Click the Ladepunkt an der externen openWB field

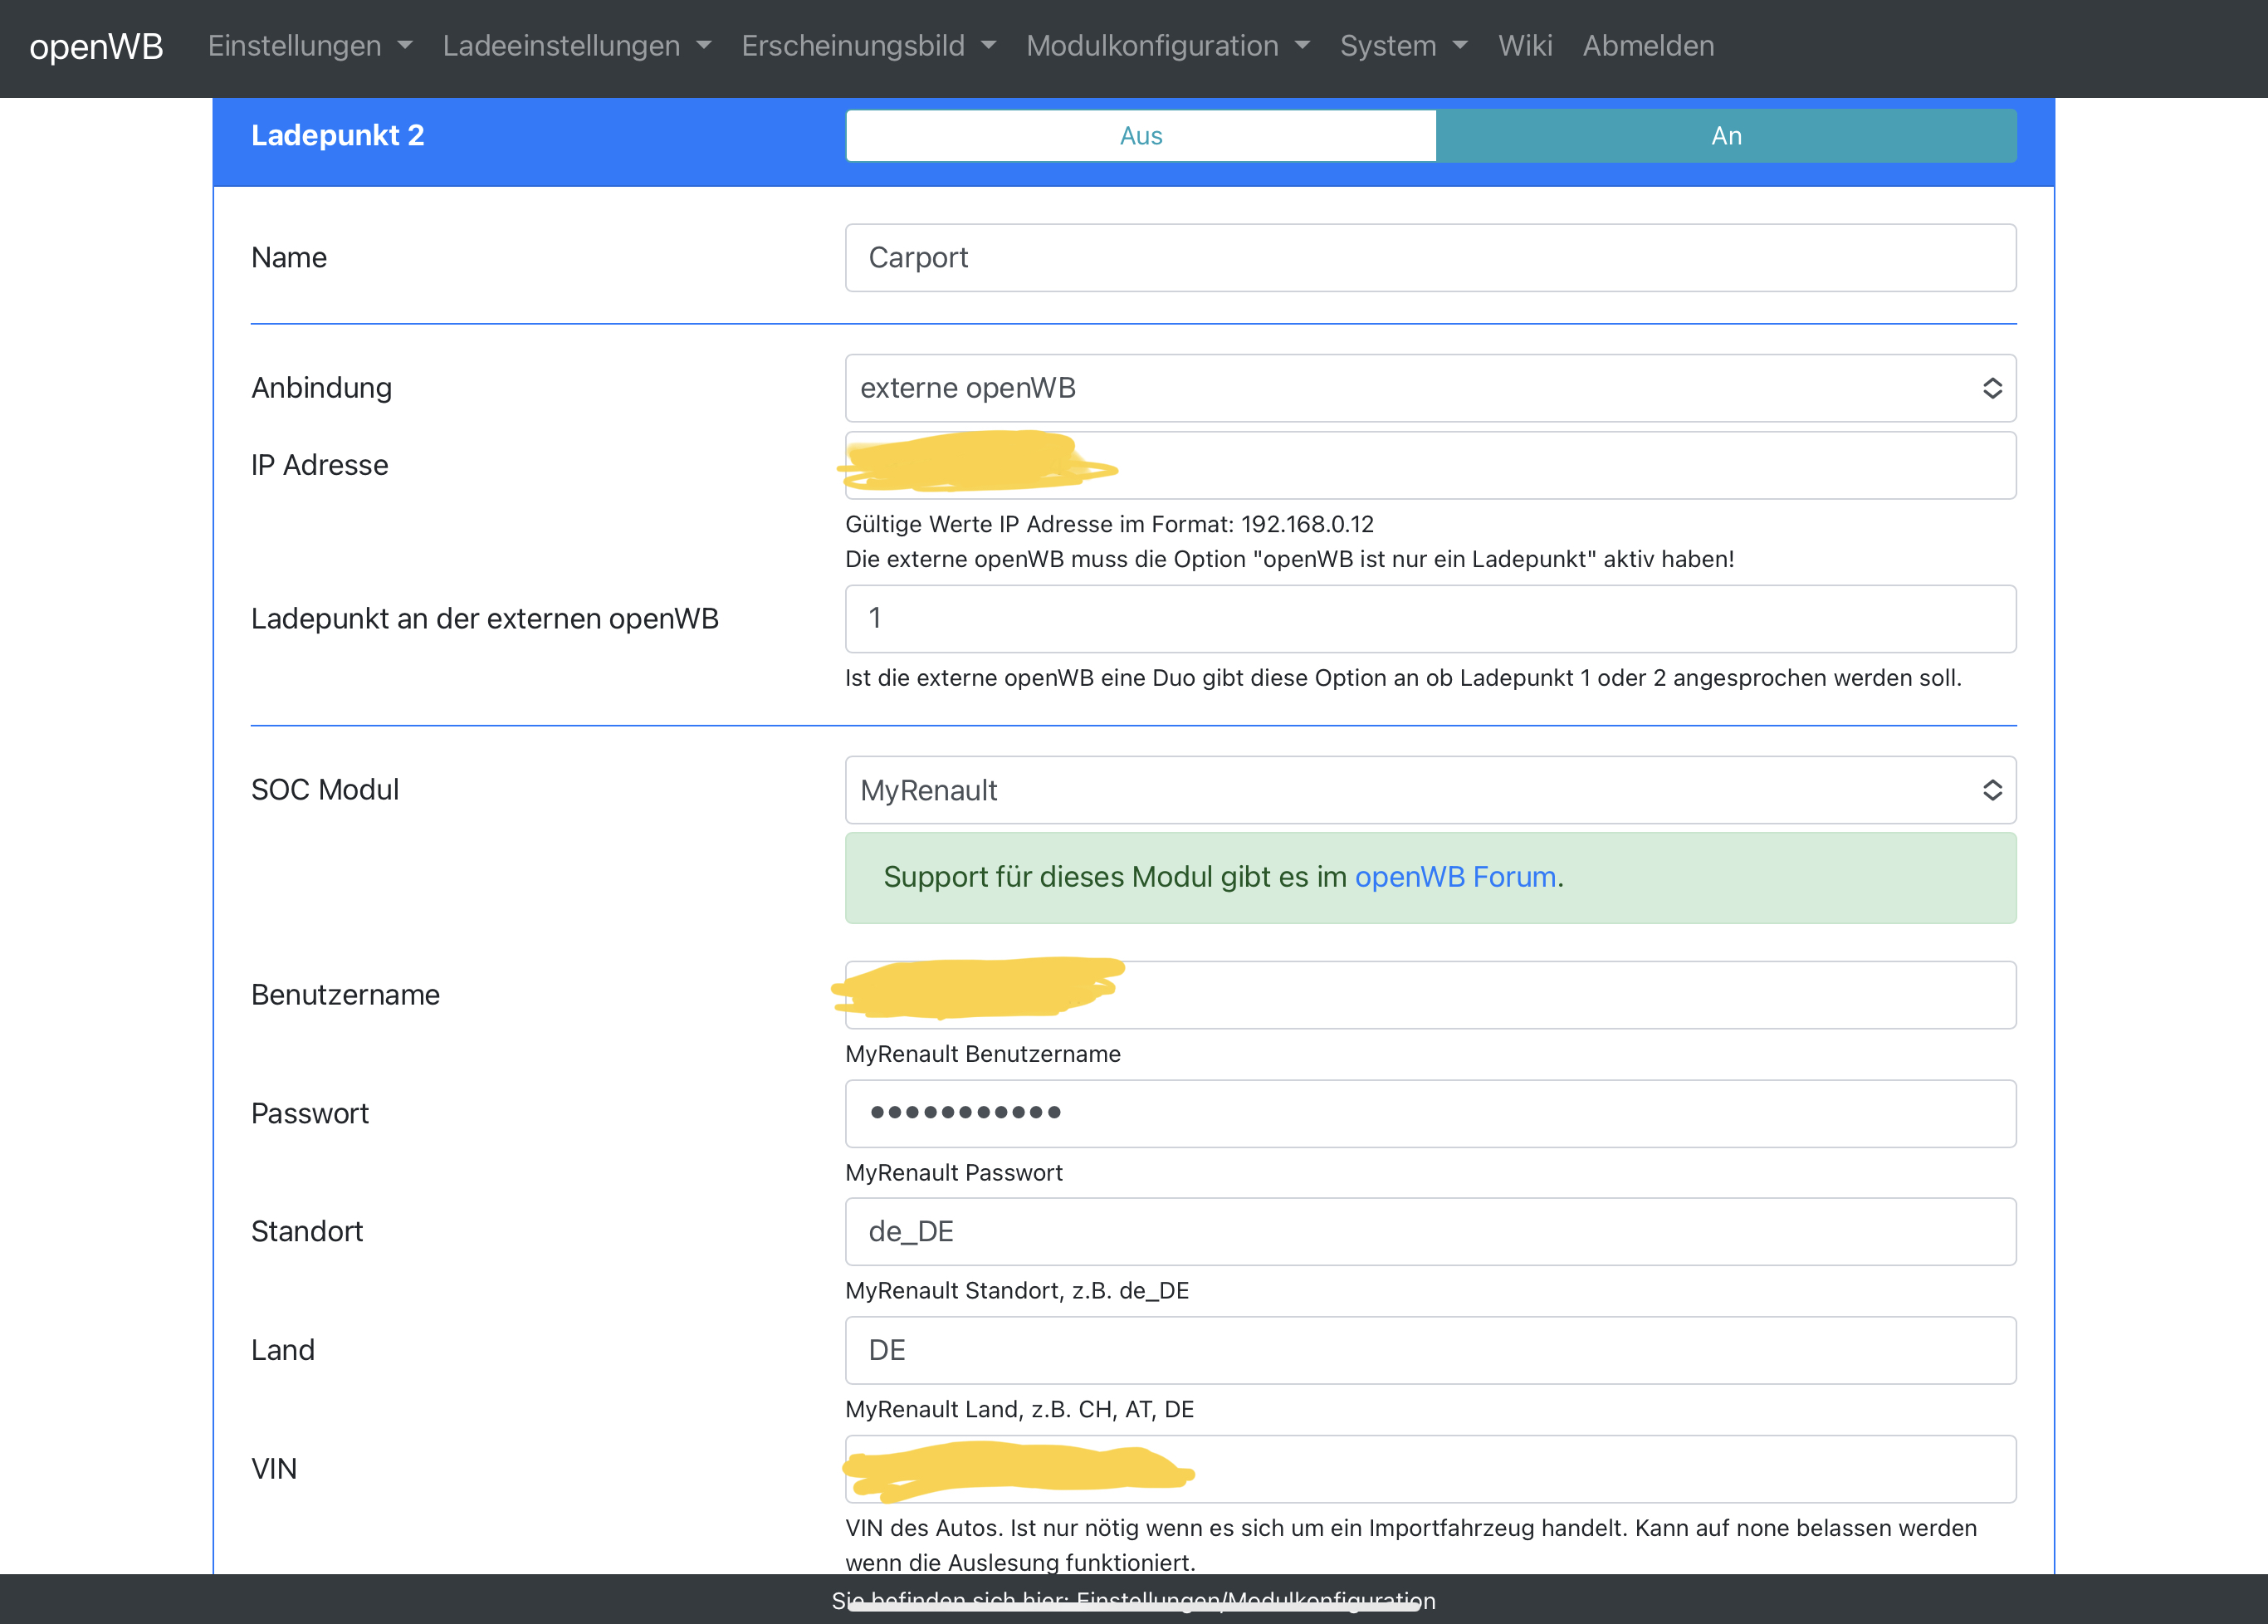1429,619
